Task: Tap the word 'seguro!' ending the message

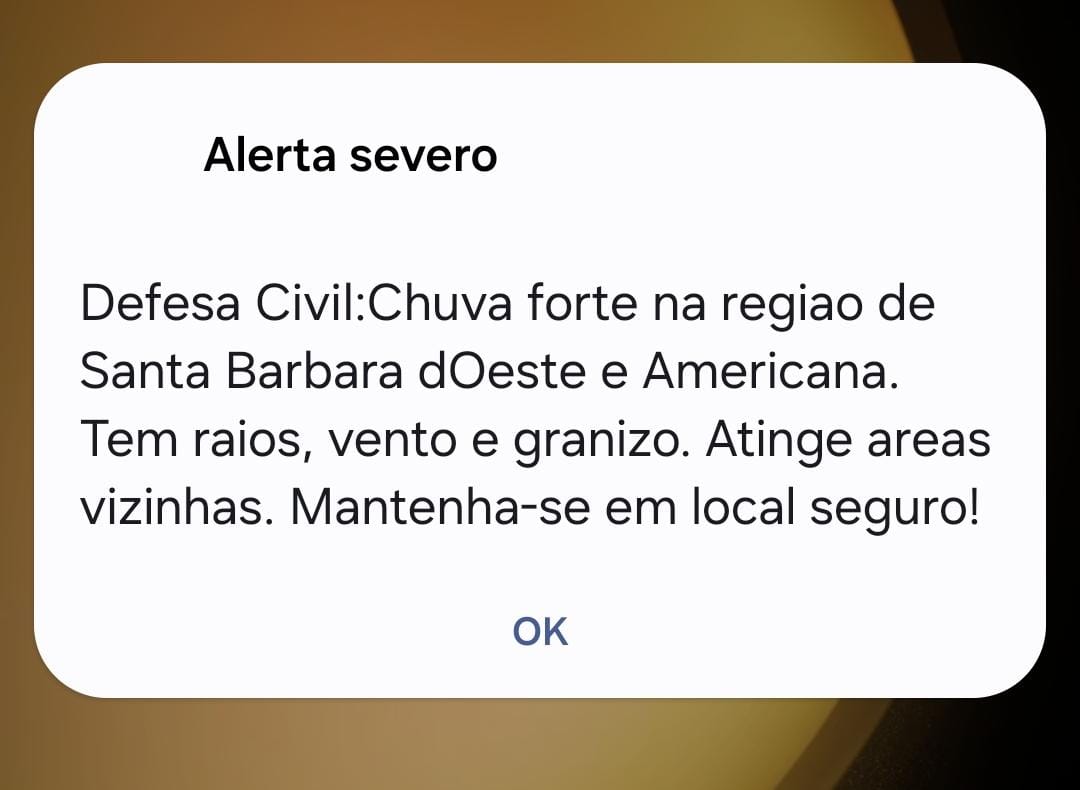Action: tap(894, 510)
